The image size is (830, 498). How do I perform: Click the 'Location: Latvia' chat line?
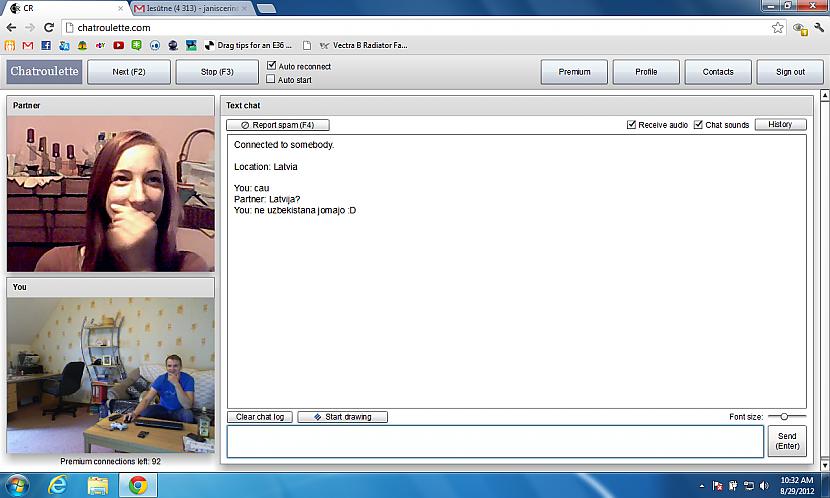pos(266,167)
